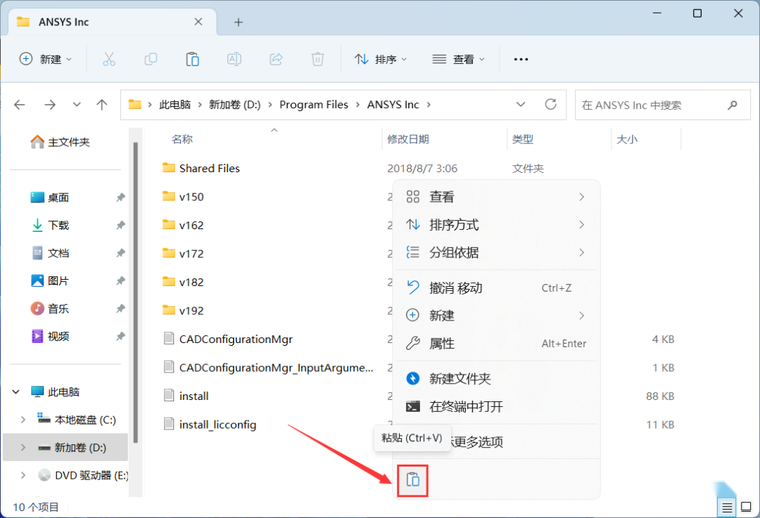
Task: Select the v182 folder
Action: (x=183, y=282)
